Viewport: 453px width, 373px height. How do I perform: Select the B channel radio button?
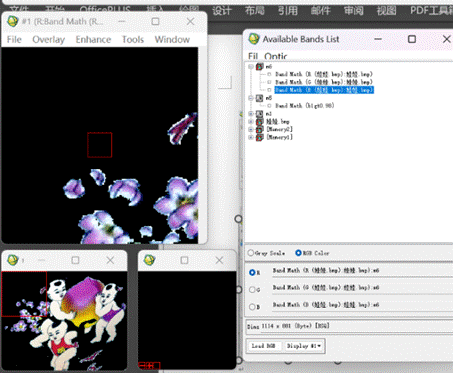point(252,307)
